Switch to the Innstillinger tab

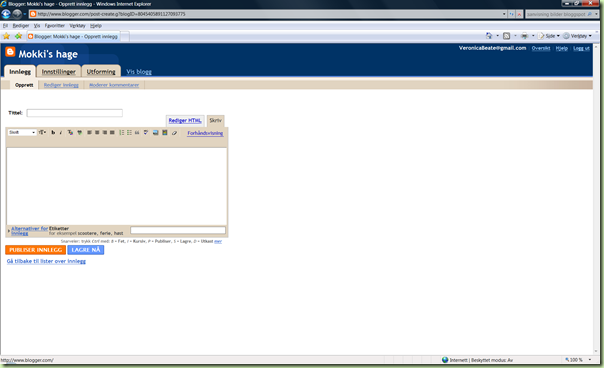pos(59,72)
